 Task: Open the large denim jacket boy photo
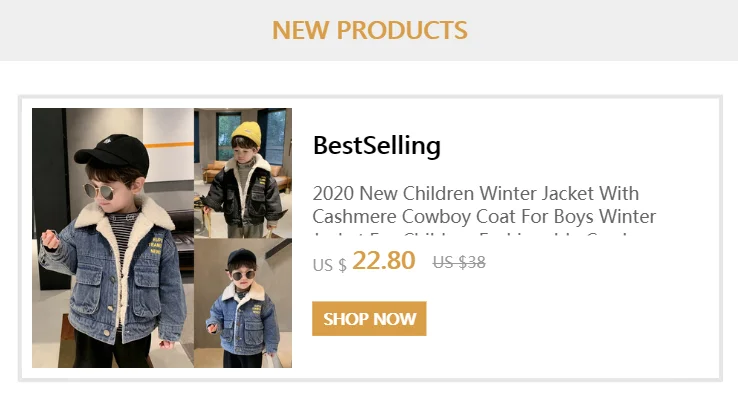click(x=113, y=238)
